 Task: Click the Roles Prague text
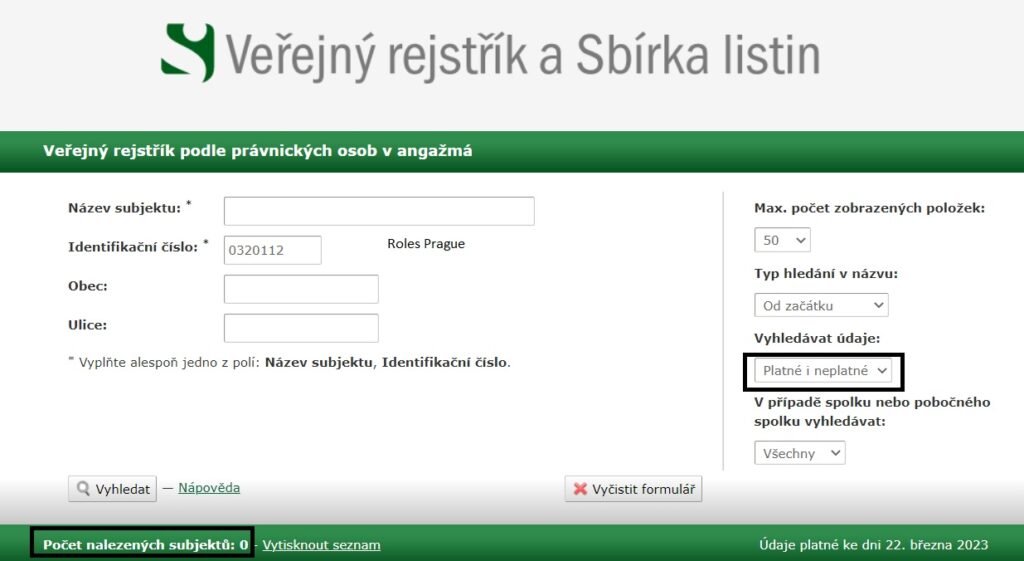point(426,244)
